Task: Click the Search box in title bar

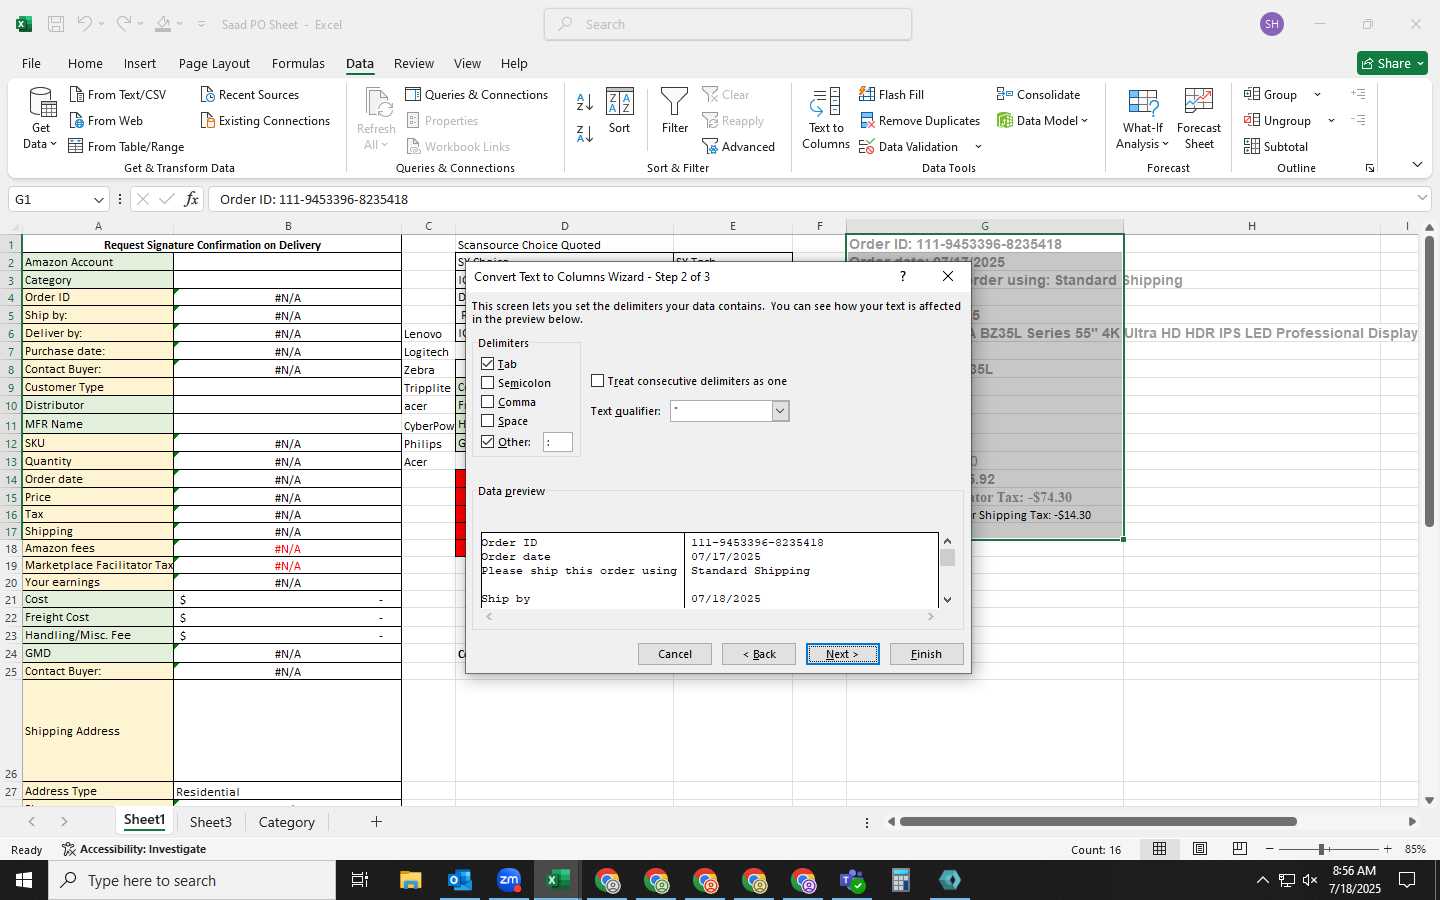Action: [728, 24]
